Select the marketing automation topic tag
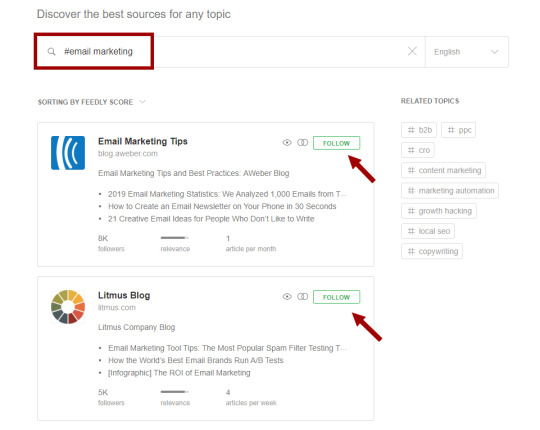540x430 pixels. 450,191
